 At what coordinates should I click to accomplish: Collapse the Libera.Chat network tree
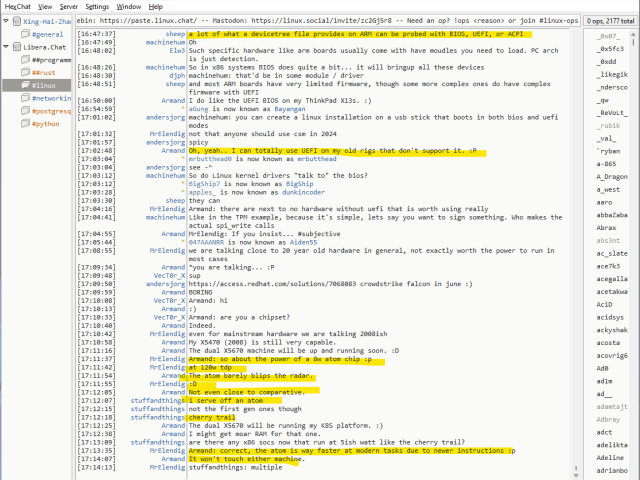(x=6, y=47)
